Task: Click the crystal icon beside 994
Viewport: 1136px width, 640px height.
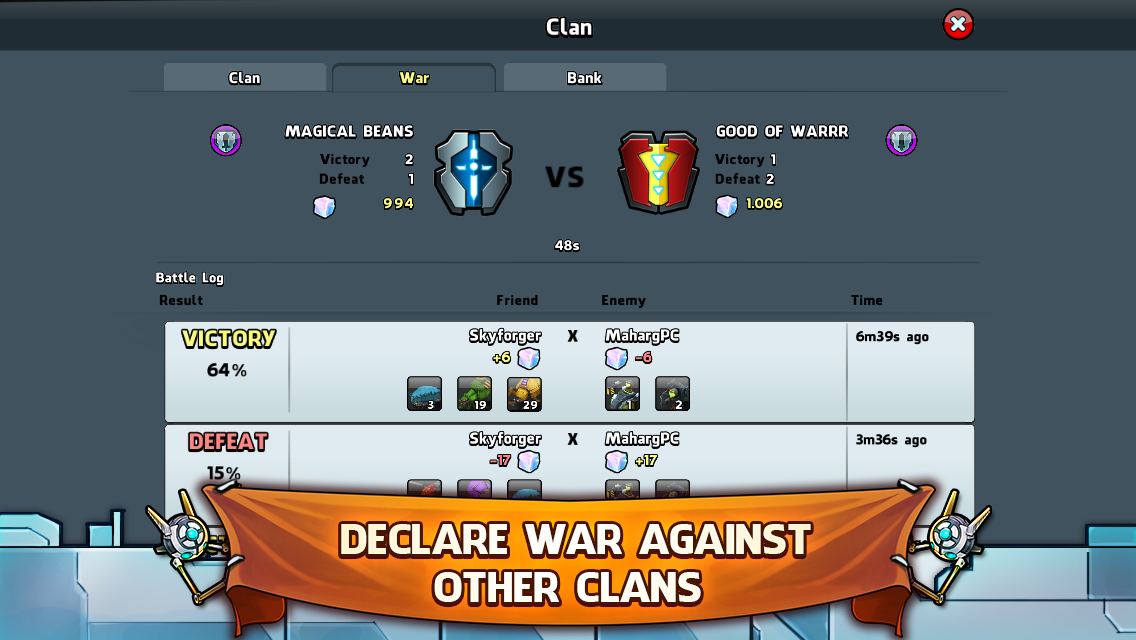Action: click(324, 207)
